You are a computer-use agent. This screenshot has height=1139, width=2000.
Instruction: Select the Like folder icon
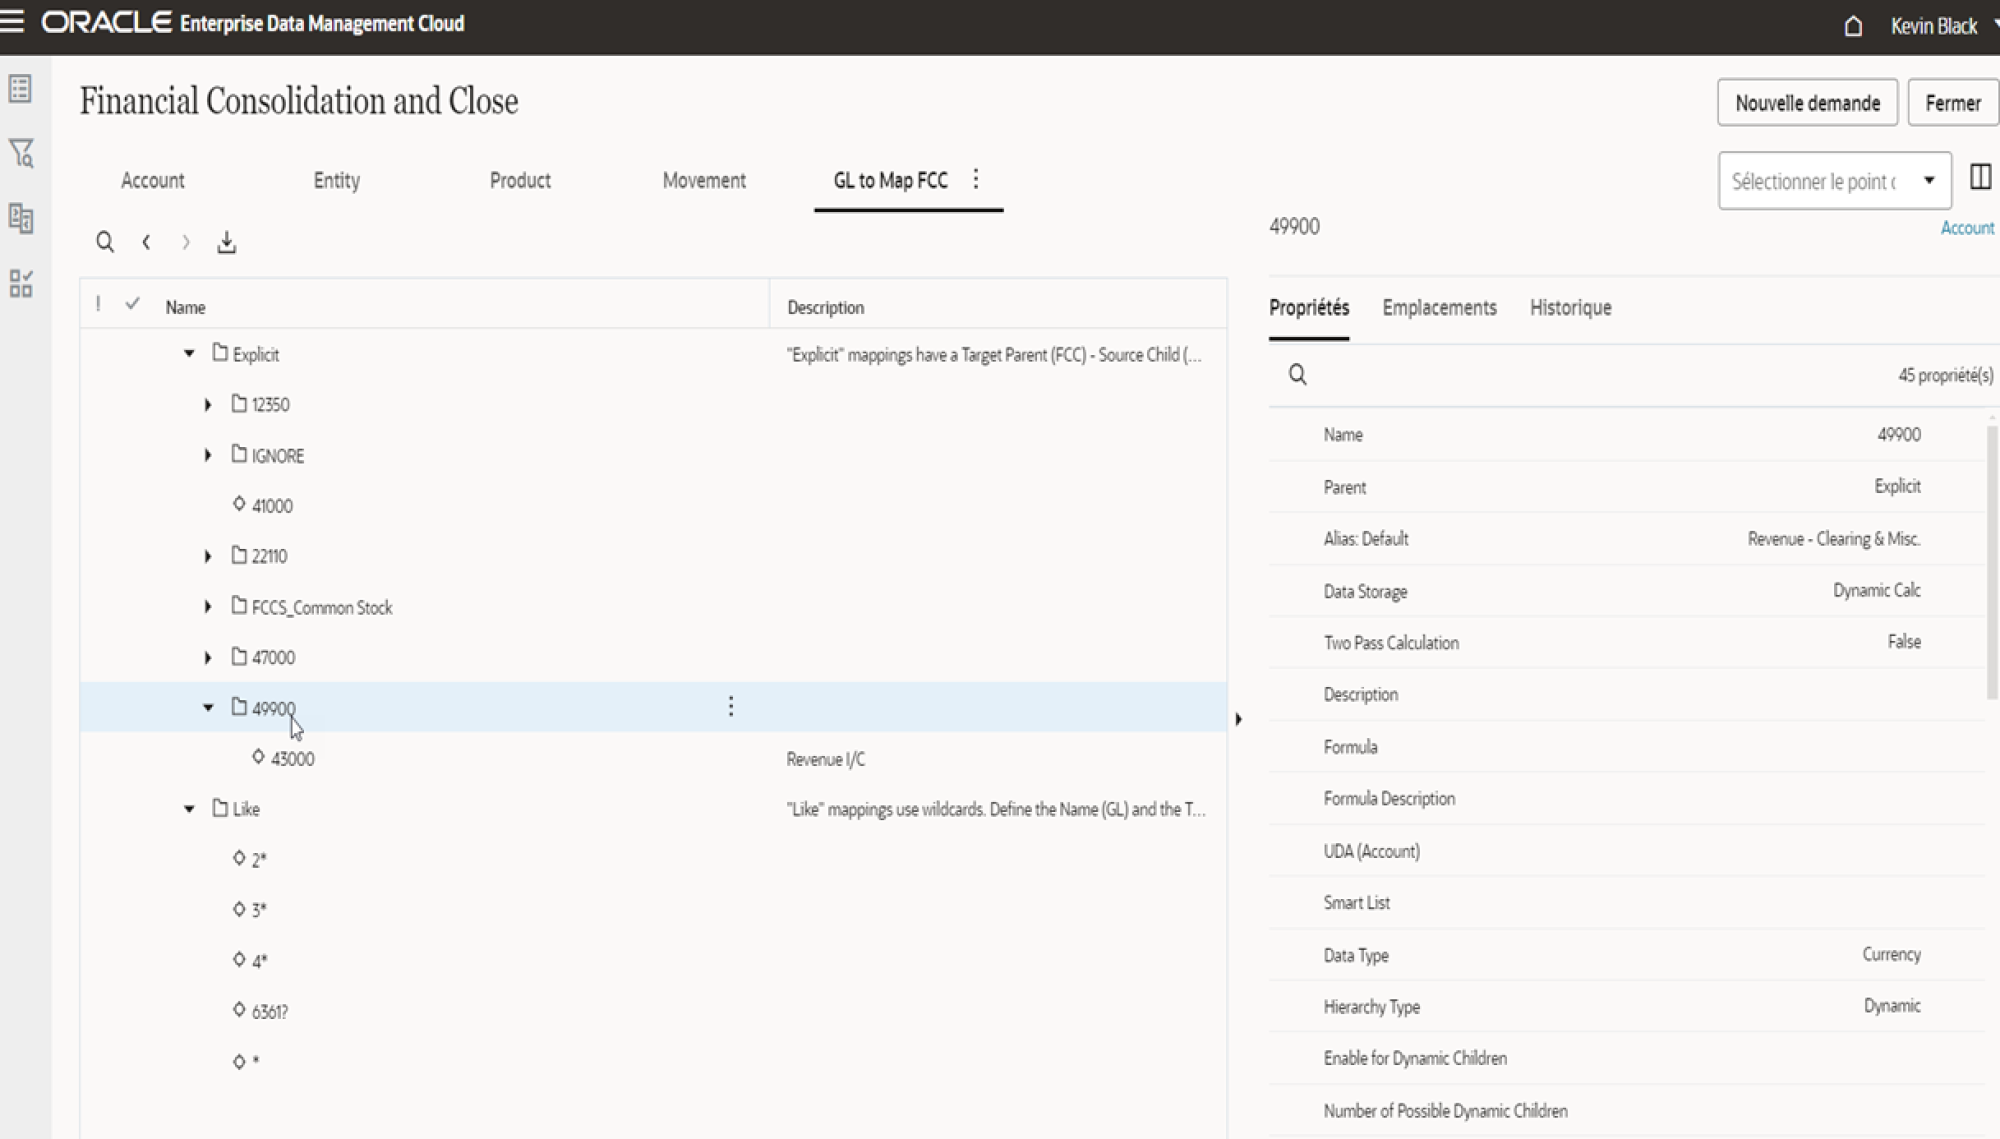[220, 808]
